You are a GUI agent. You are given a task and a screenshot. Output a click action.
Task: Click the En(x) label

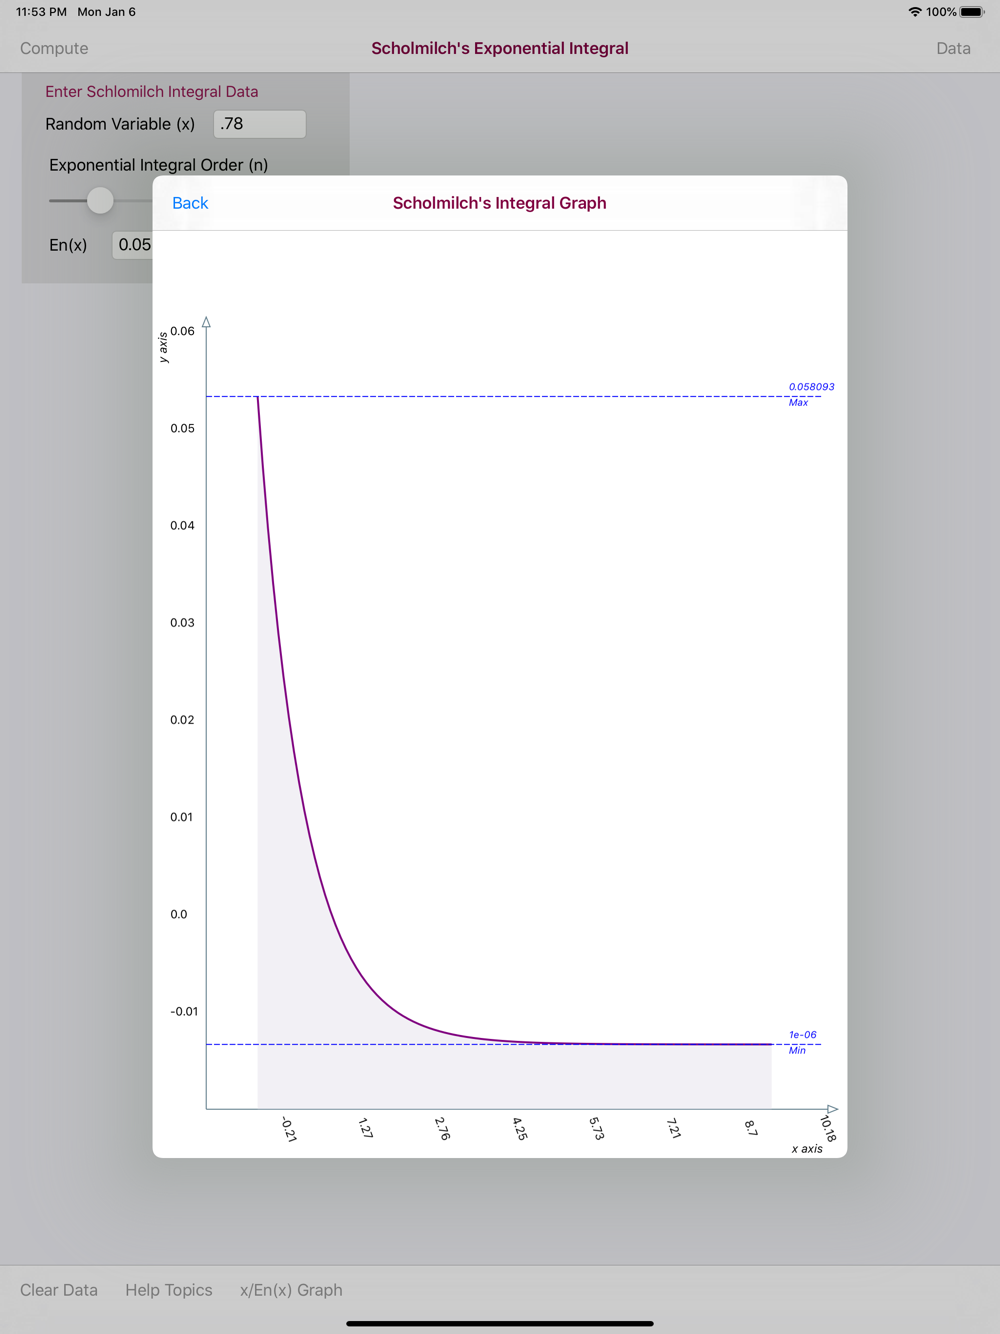(68, 245)
